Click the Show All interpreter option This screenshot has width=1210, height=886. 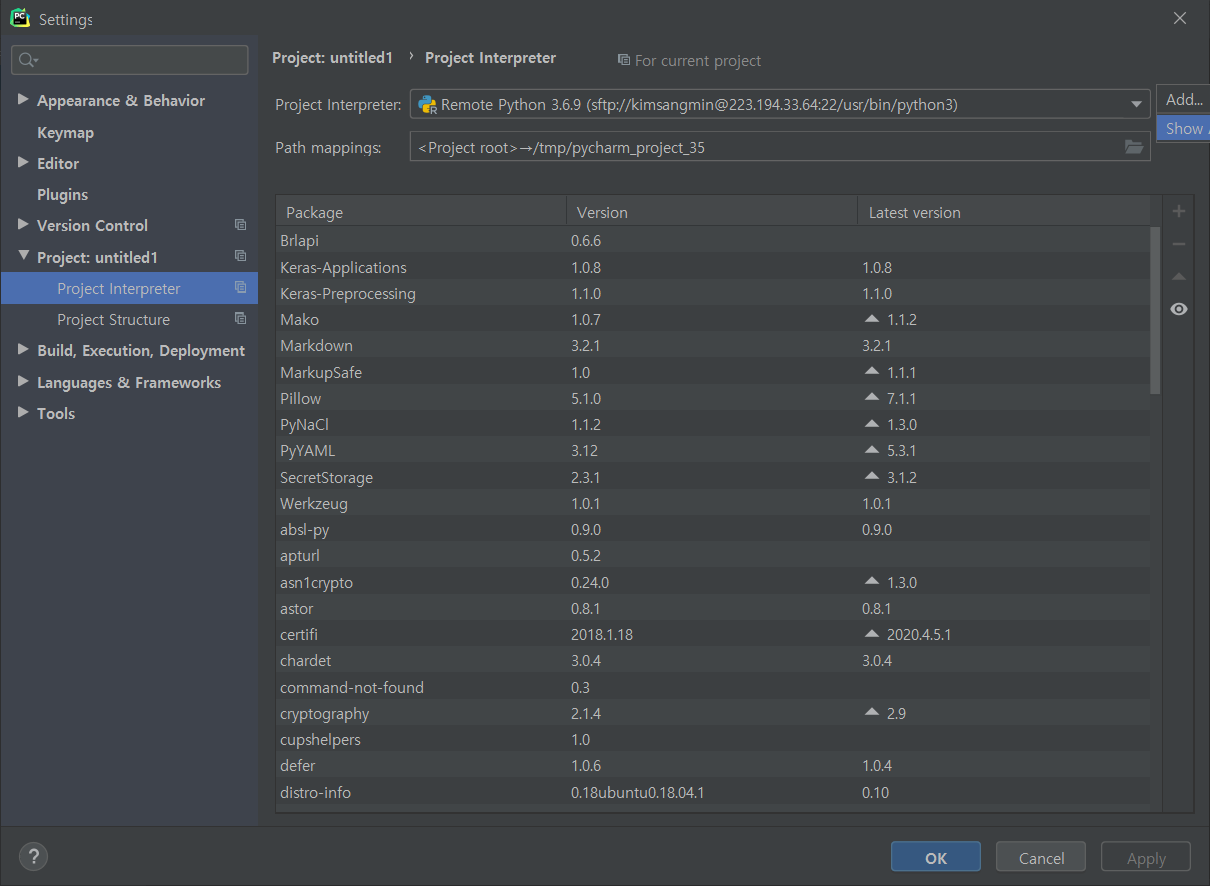pos(1183,128)
